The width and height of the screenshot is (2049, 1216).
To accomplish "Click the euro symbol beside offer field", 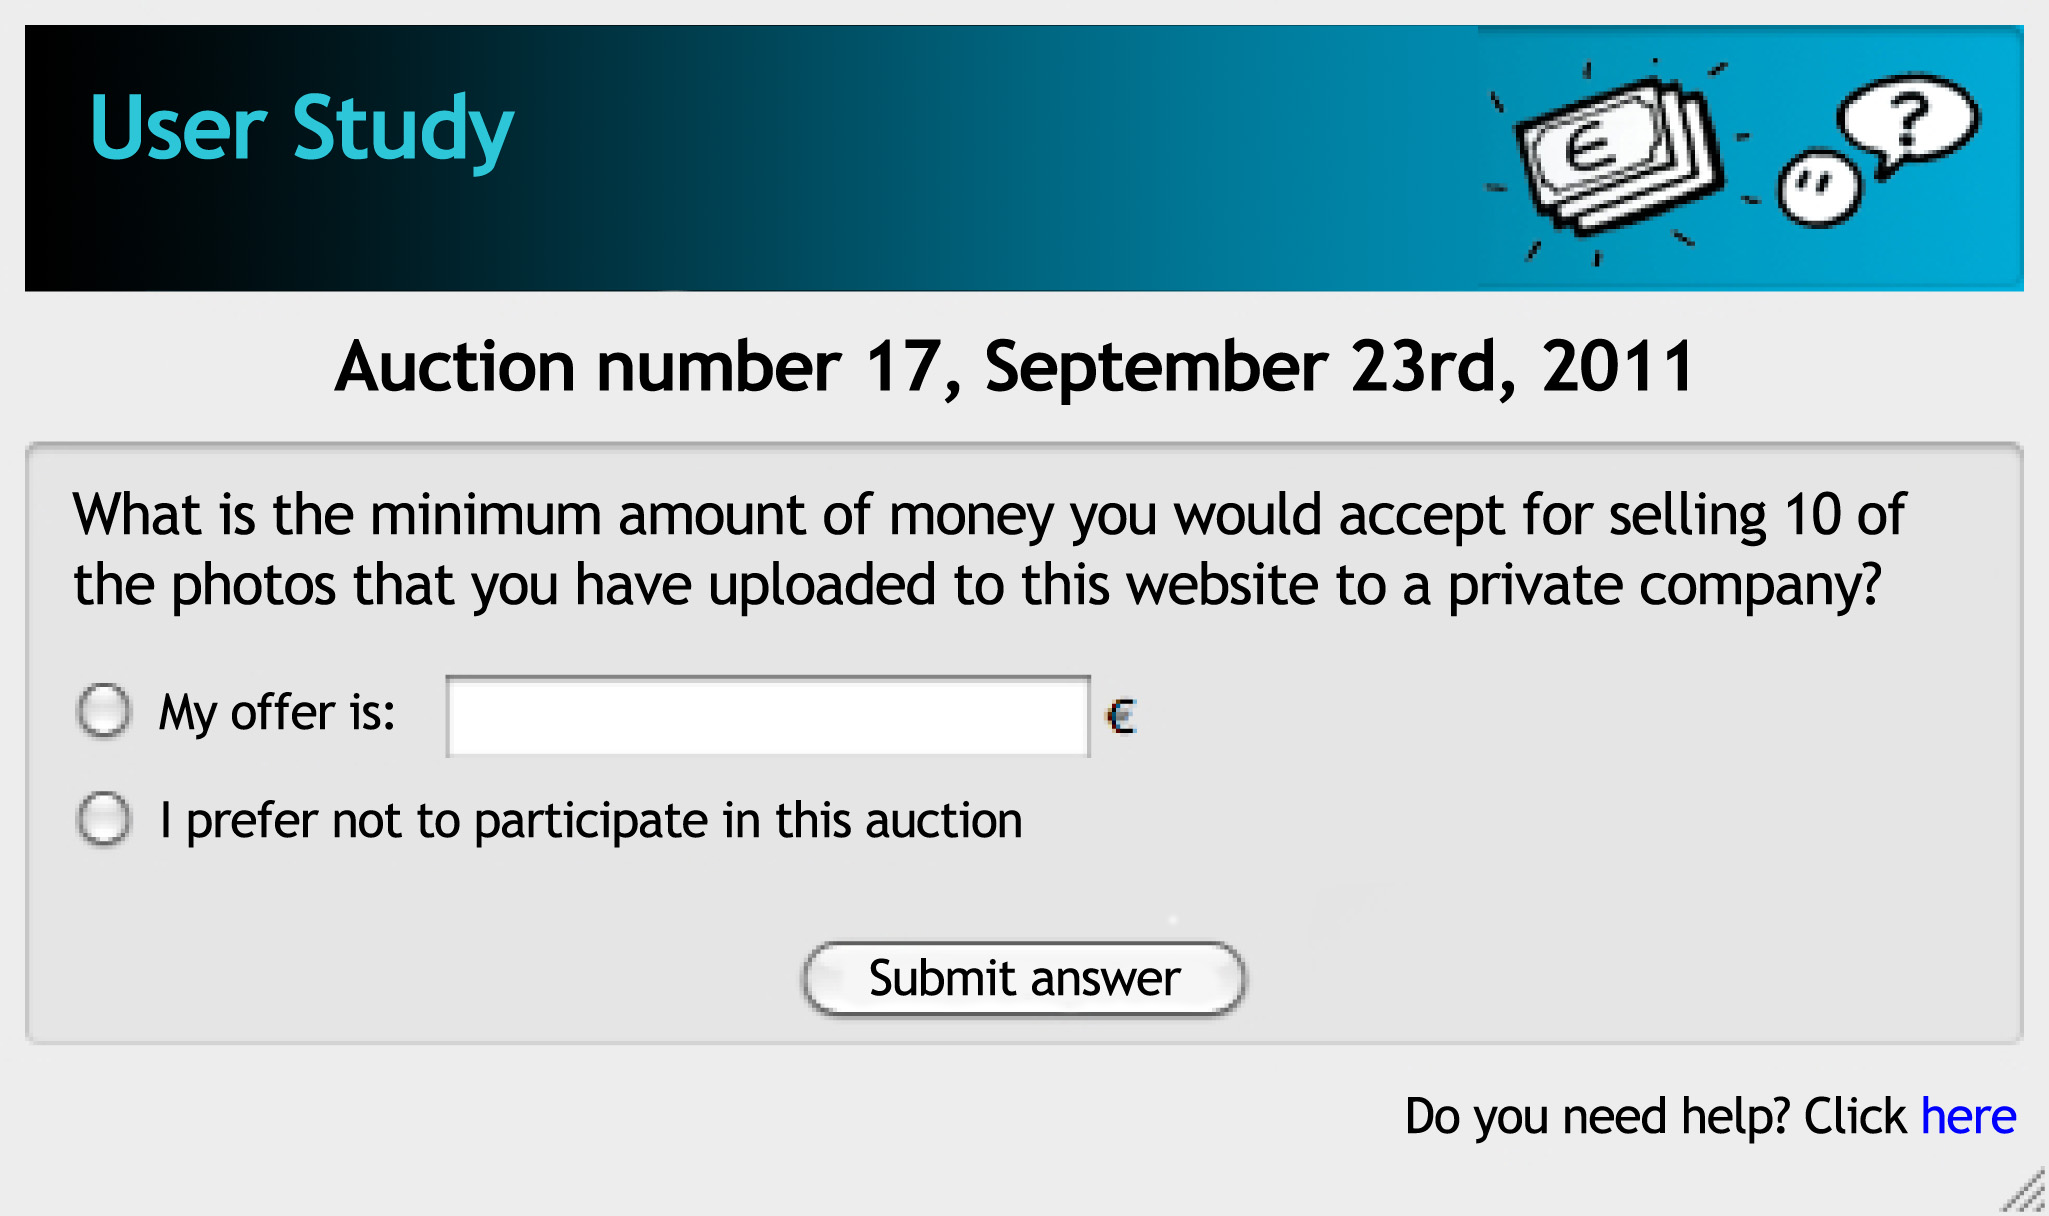I will click(1122, 716).
